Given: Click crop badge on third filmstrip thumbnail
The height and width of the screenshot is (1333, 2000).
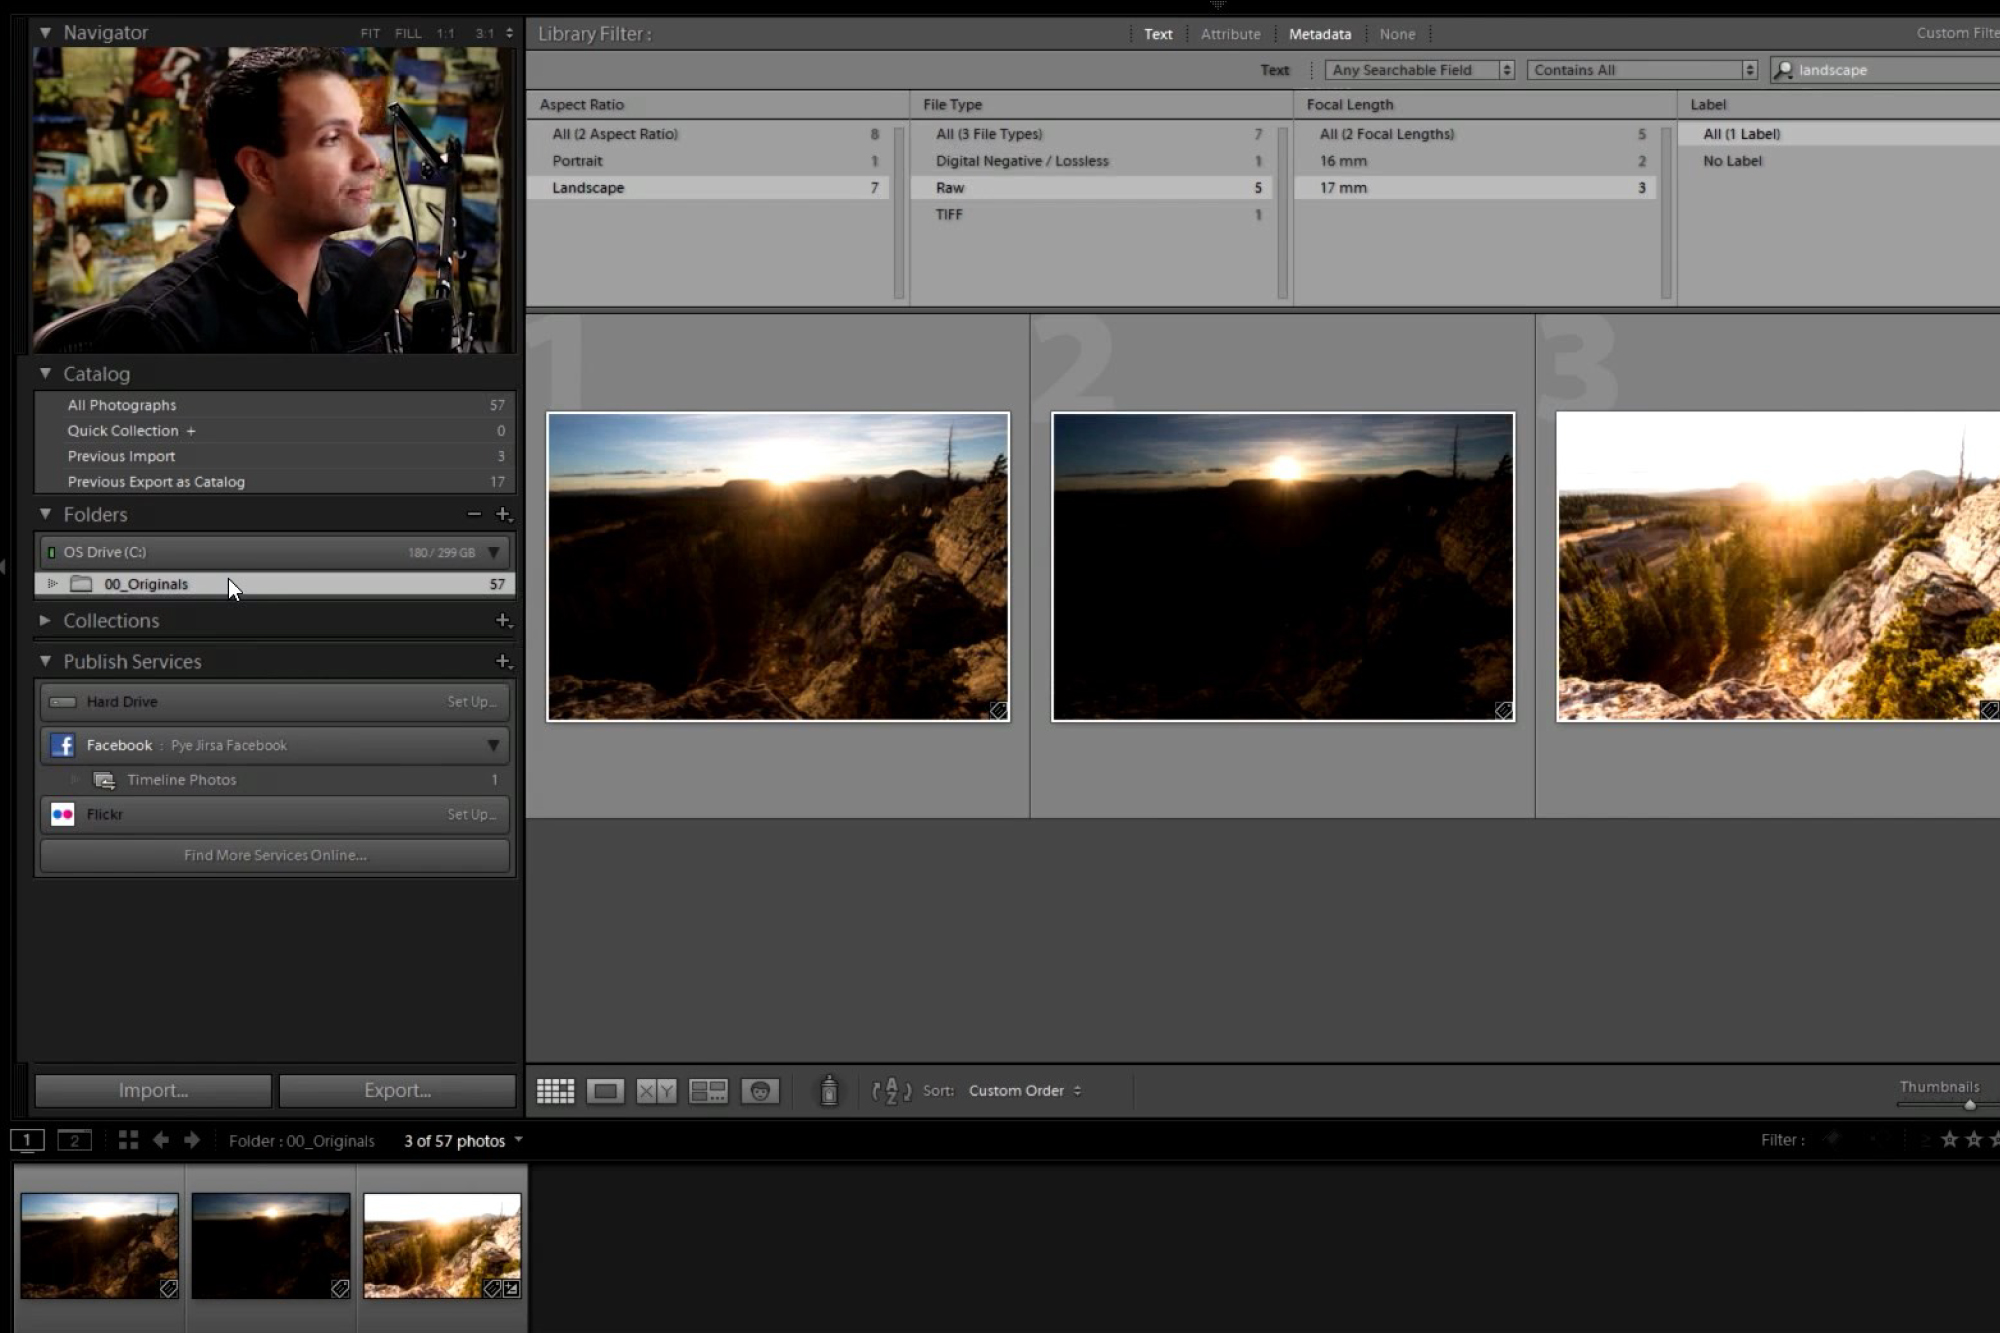Looking at the screenshot, I should pos(511,1289).
